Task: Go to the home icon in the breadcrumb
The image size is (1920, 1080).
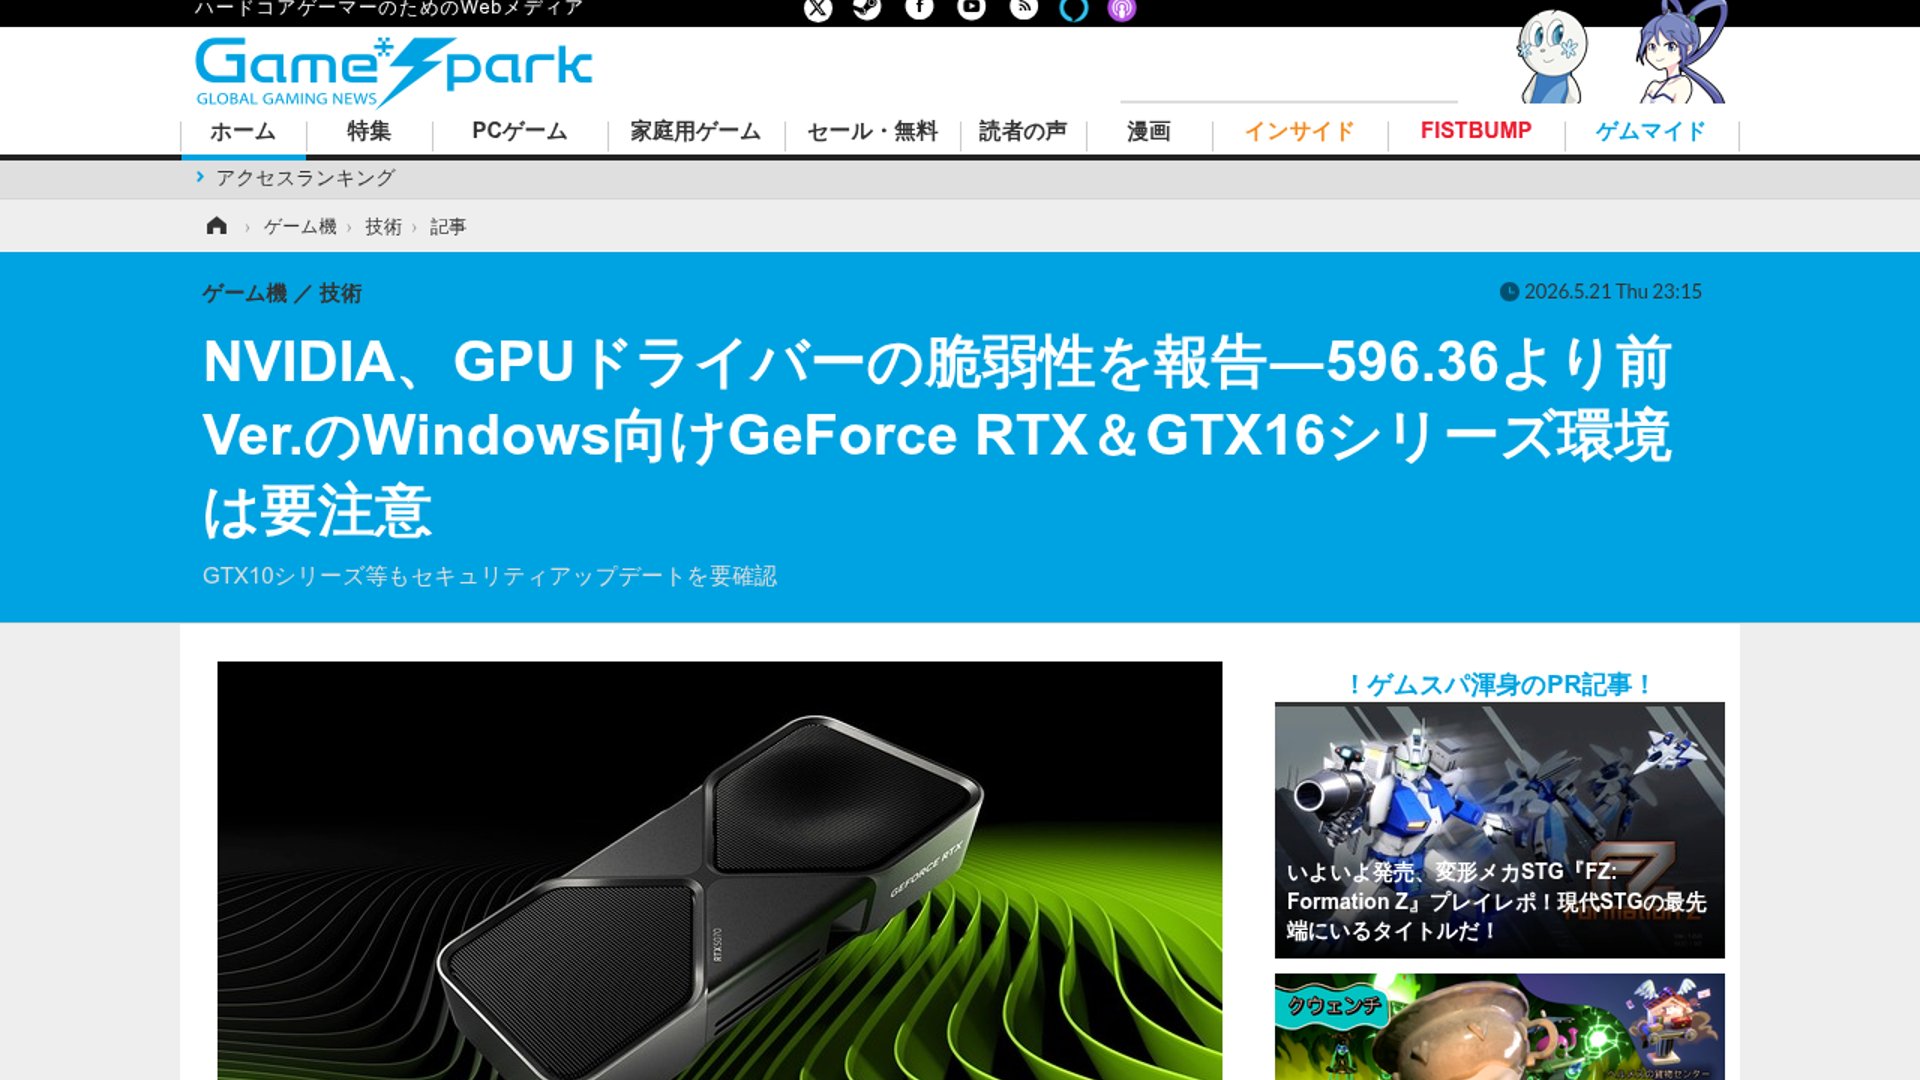Action: coord(216,226)
